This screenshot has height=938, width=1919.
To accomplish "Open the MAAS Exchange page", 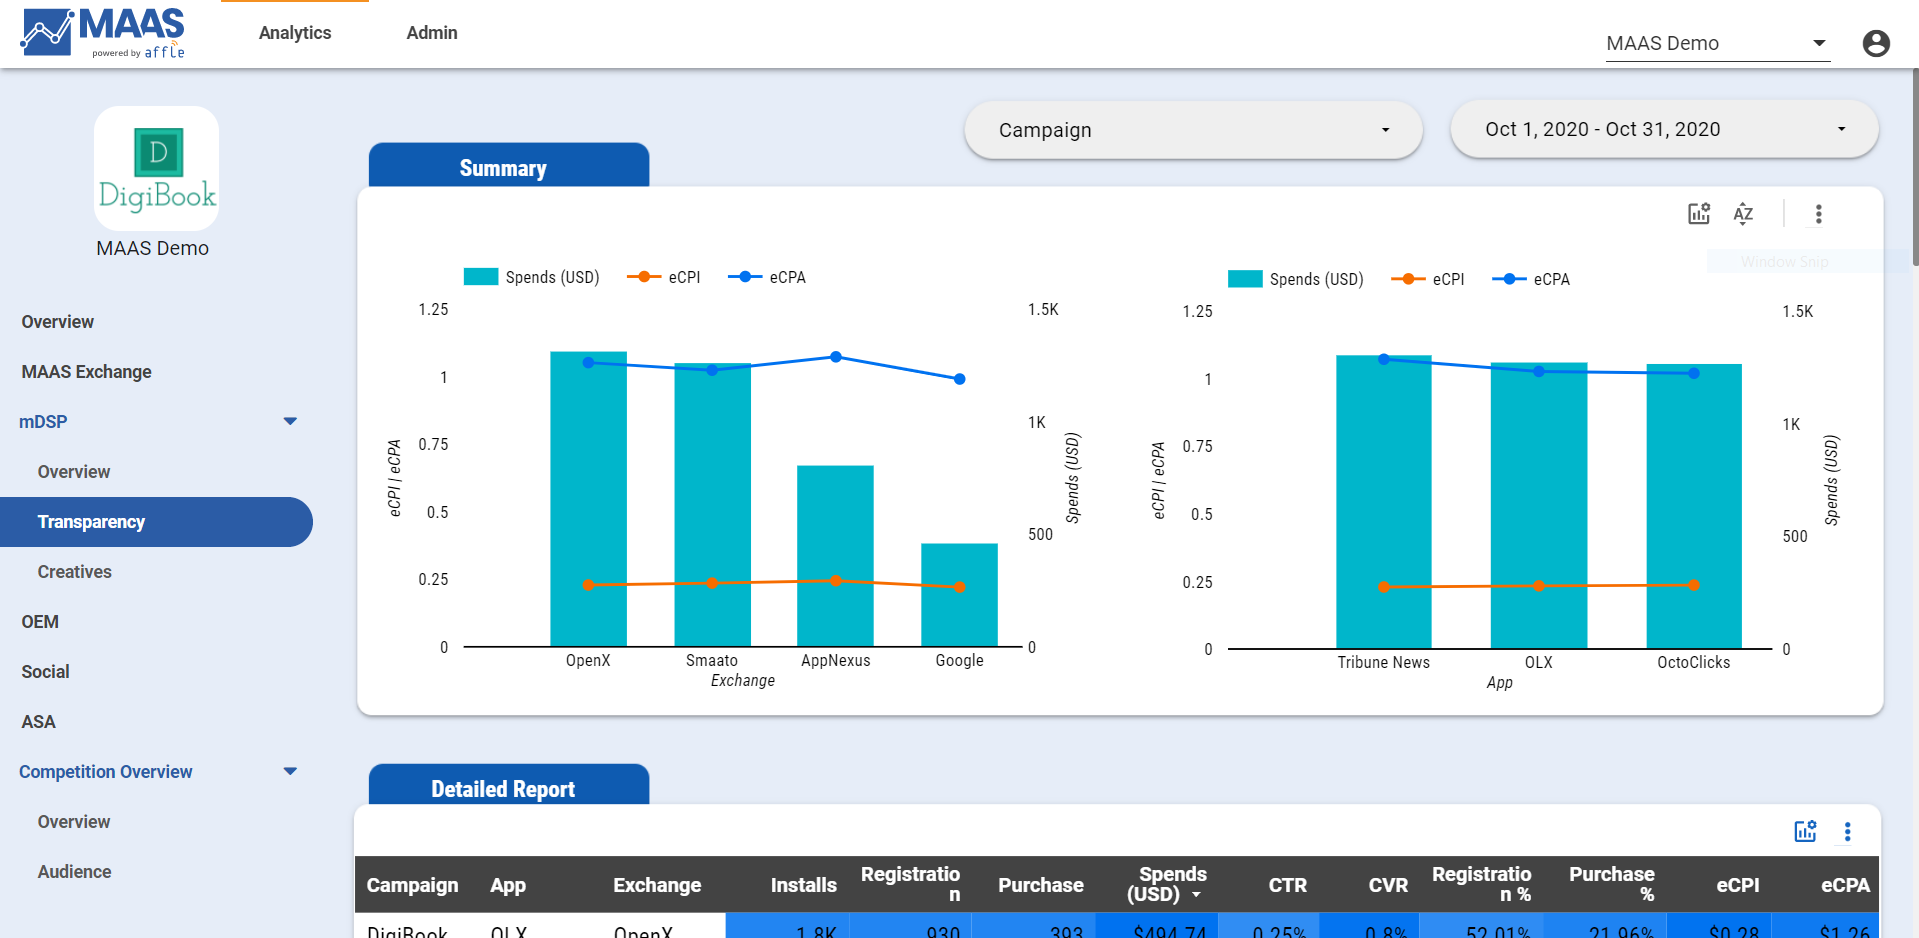I will 86,371.
